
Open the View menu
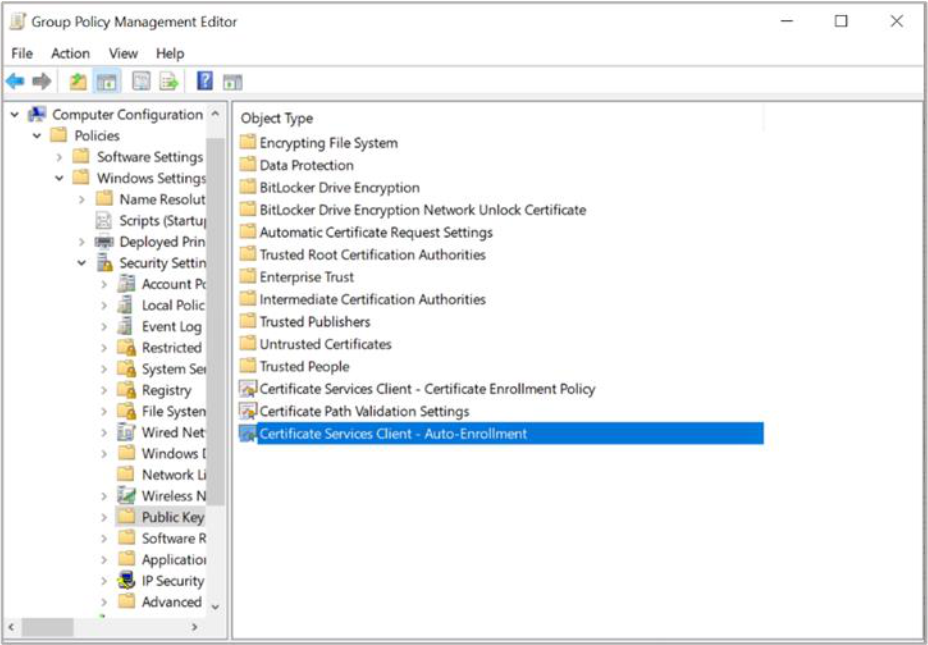click(x=123, y=53)
